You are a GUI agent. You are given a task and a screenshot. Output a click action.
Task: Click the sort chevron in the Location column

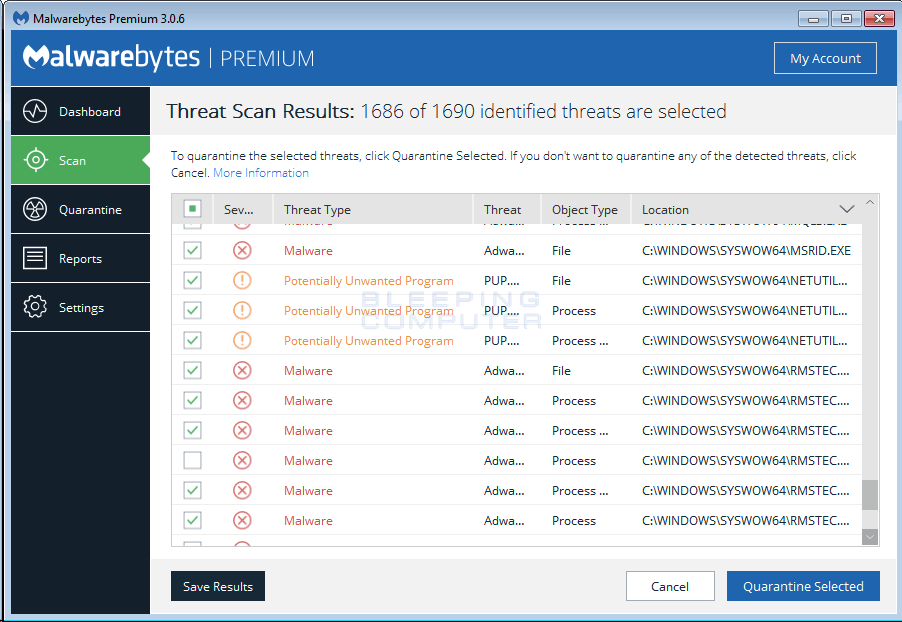click(x=846, y=209)
